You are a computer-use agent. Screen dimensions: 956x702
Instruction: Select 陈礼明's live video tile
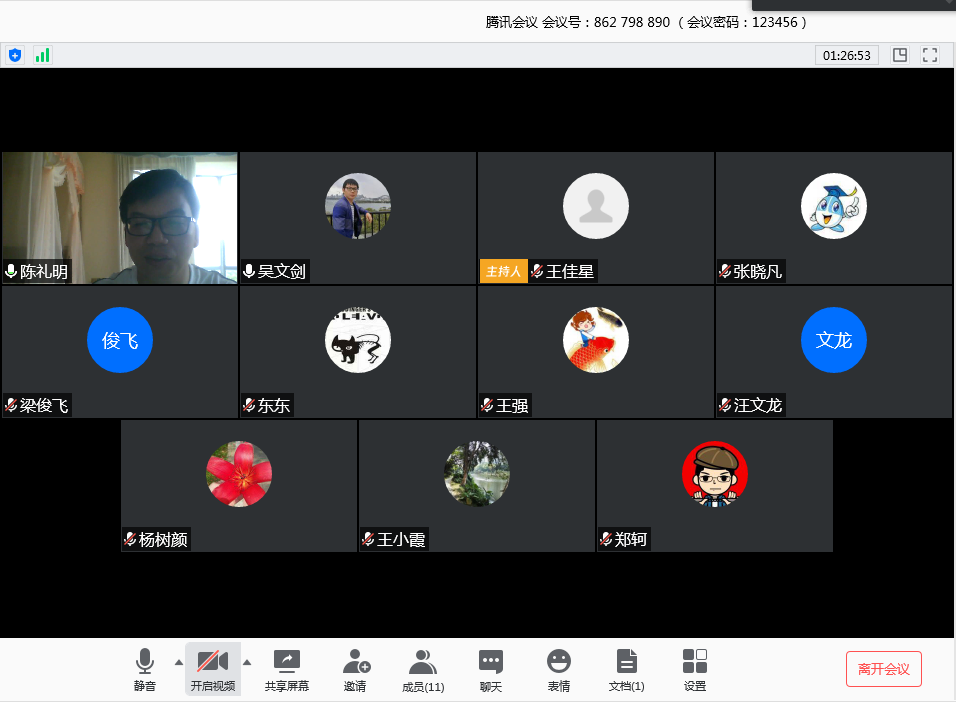(120, 218)
